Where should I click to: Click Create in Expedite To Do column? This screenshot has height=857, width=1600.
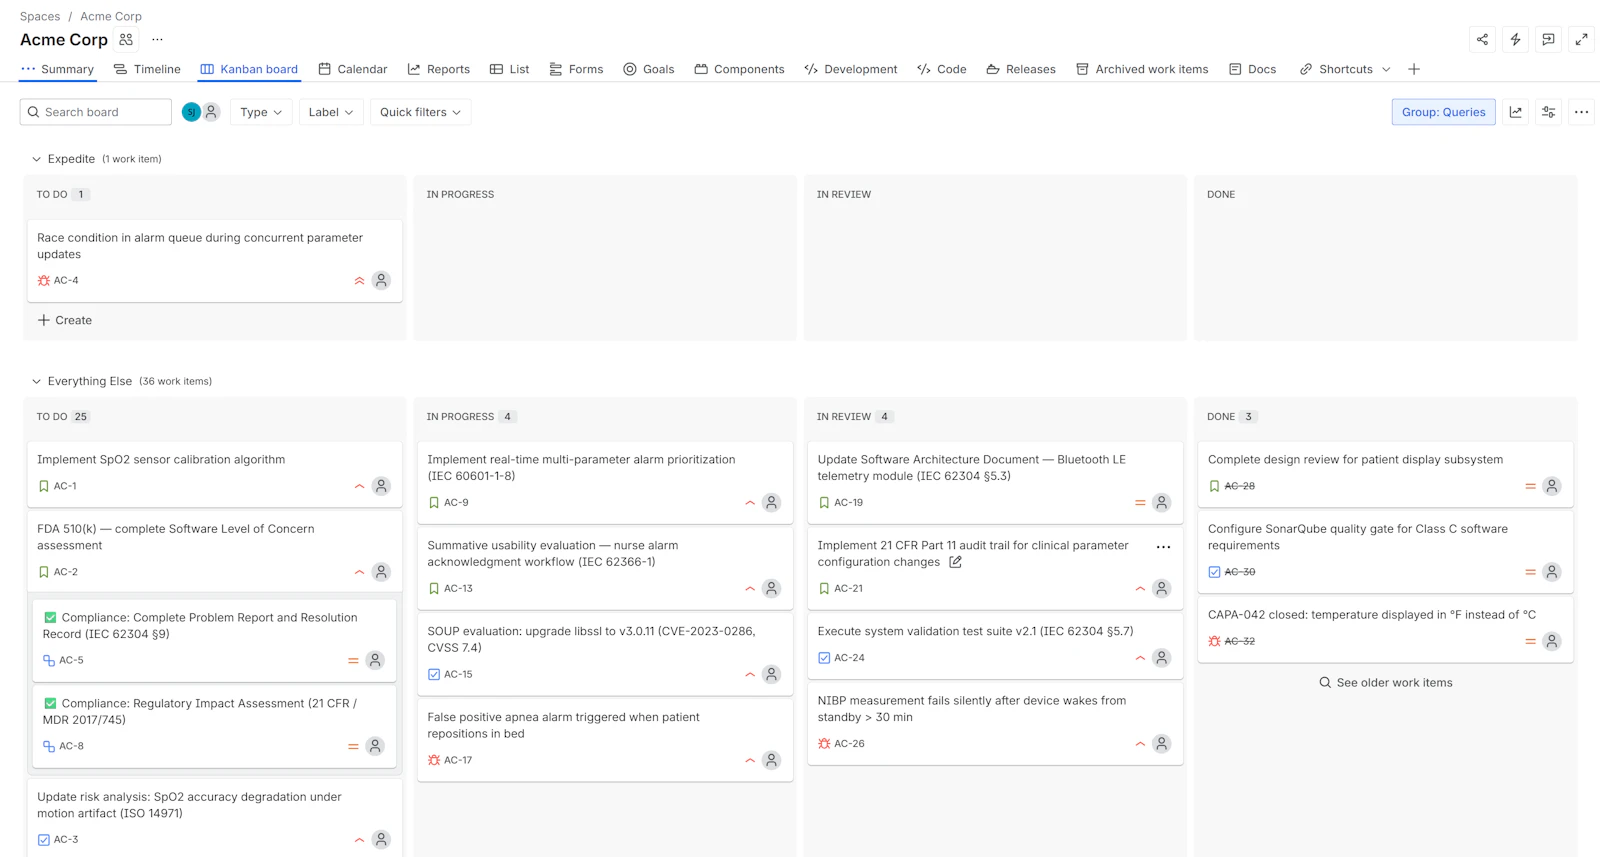coord(65,320)
